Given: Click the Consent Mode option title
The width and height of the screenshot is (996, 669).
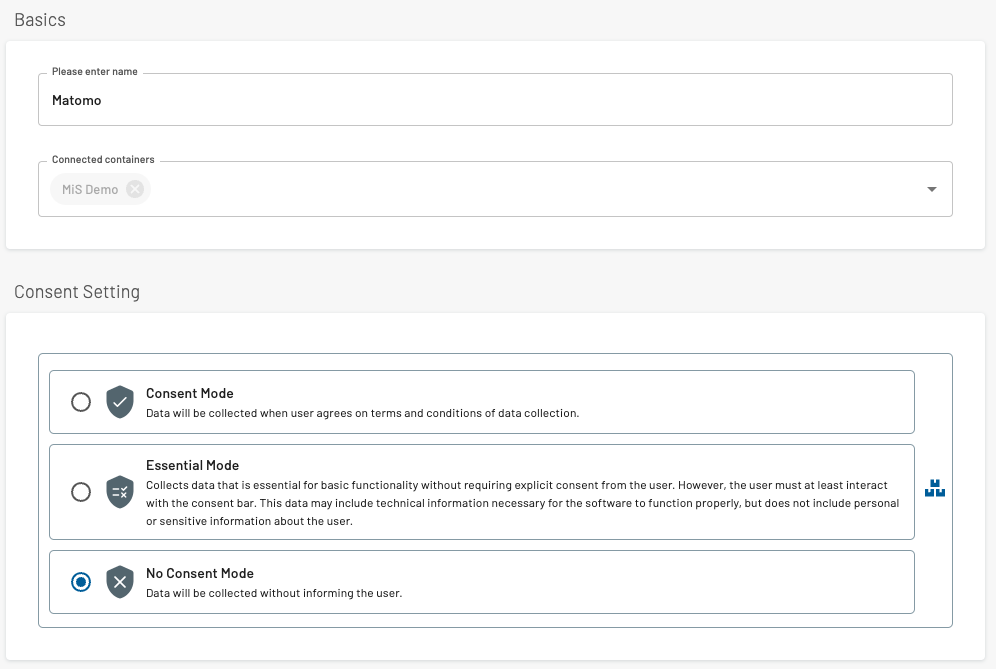Looking at the screenshot, I should (189, 393).
